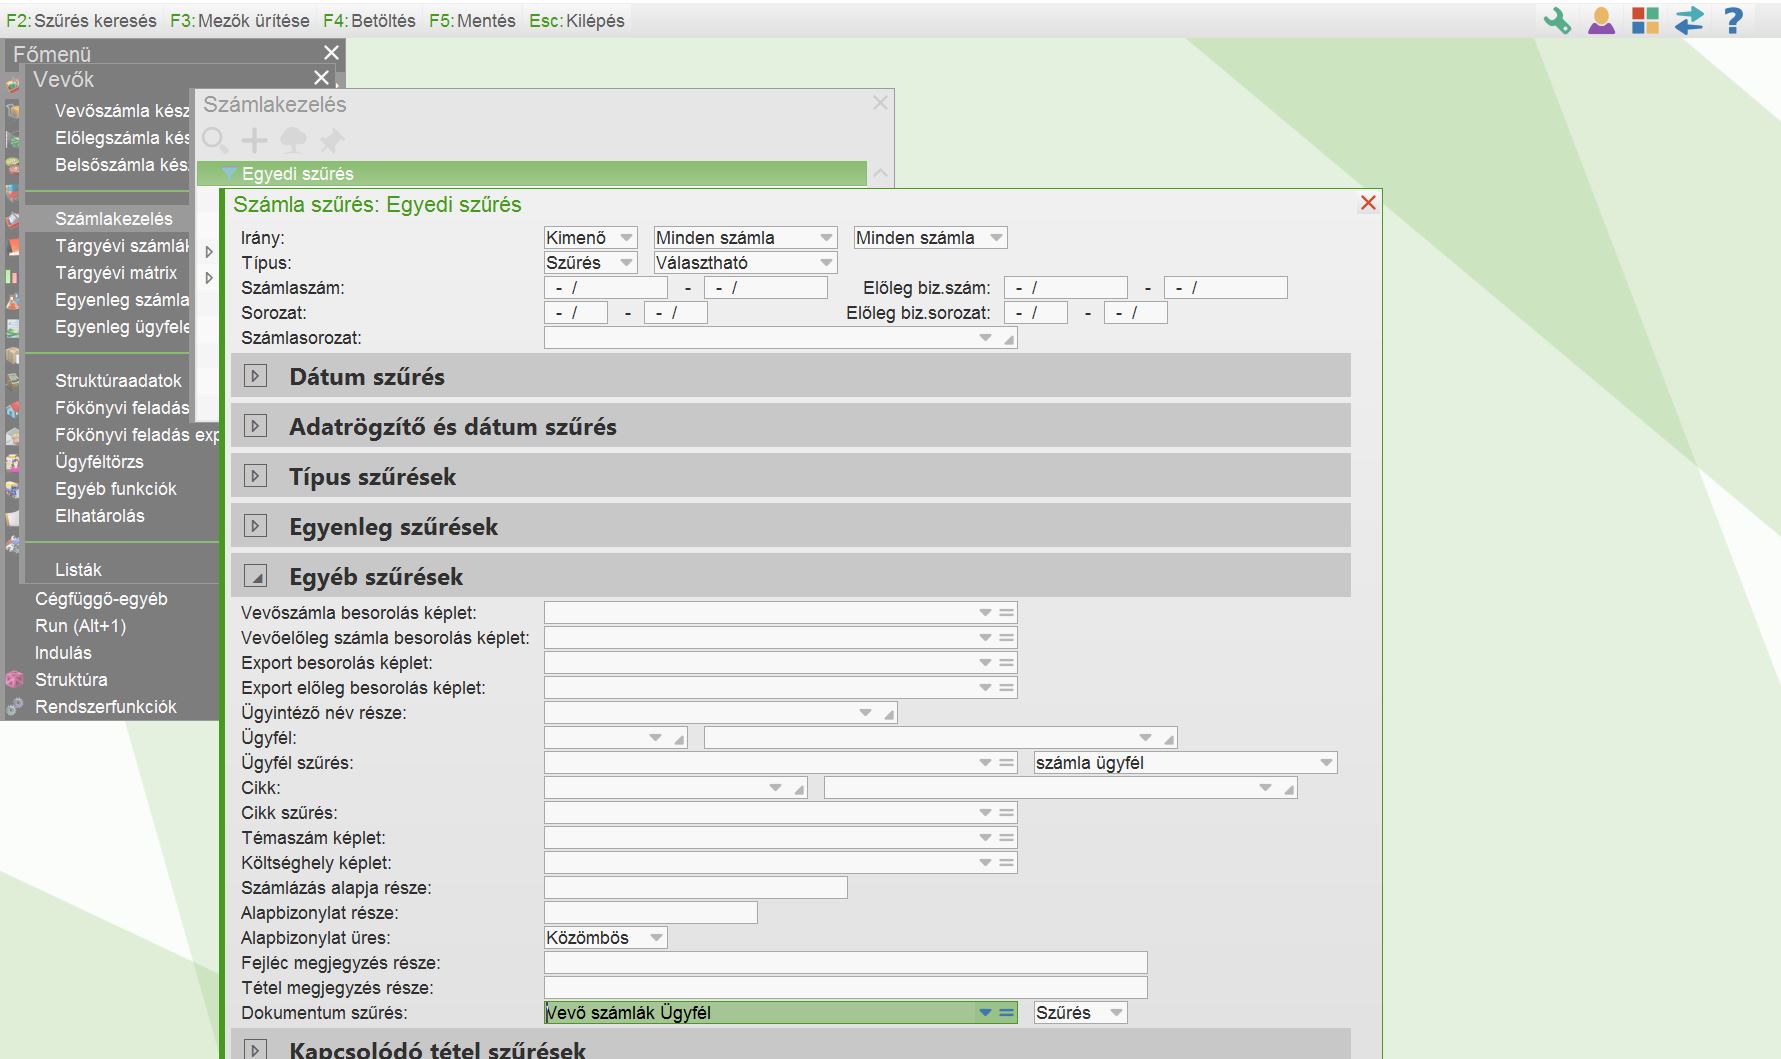This screenshot has width=1781, height=1059.
Task: Select Ügyféltörzs in the Vevők menu
Action: coord(99,462)
